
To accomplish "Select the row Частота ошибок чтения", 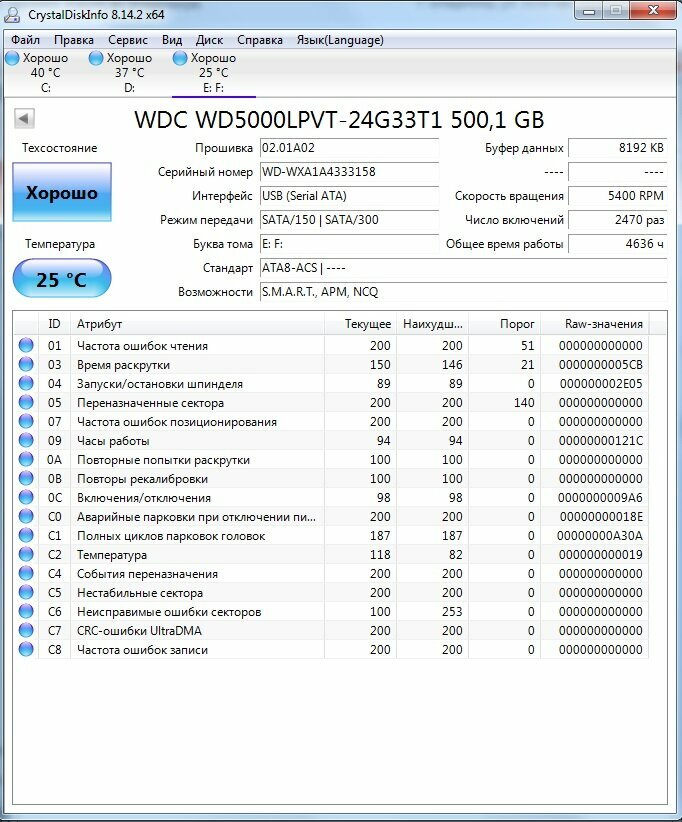I will coord(331,345).
